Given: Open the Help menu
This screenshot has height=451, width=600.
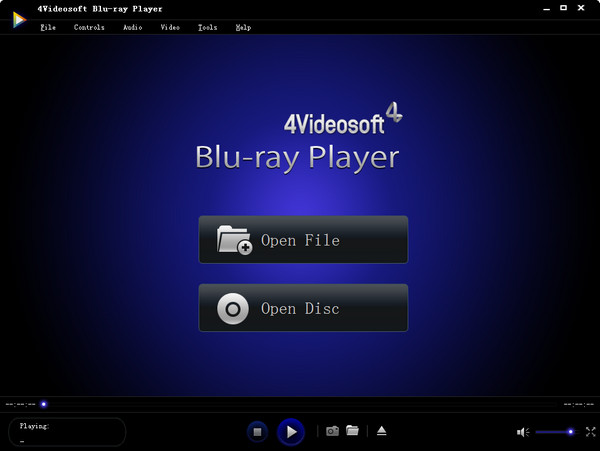Looking at the screenshot, I should (x=243, y=27).
